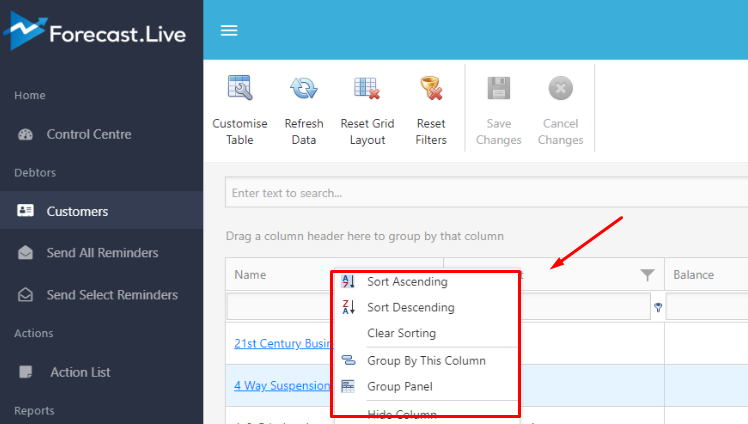This screenshot has height=424, width=748.
Task: Toggle the hamburger menu icon
Action: point(229,31)
